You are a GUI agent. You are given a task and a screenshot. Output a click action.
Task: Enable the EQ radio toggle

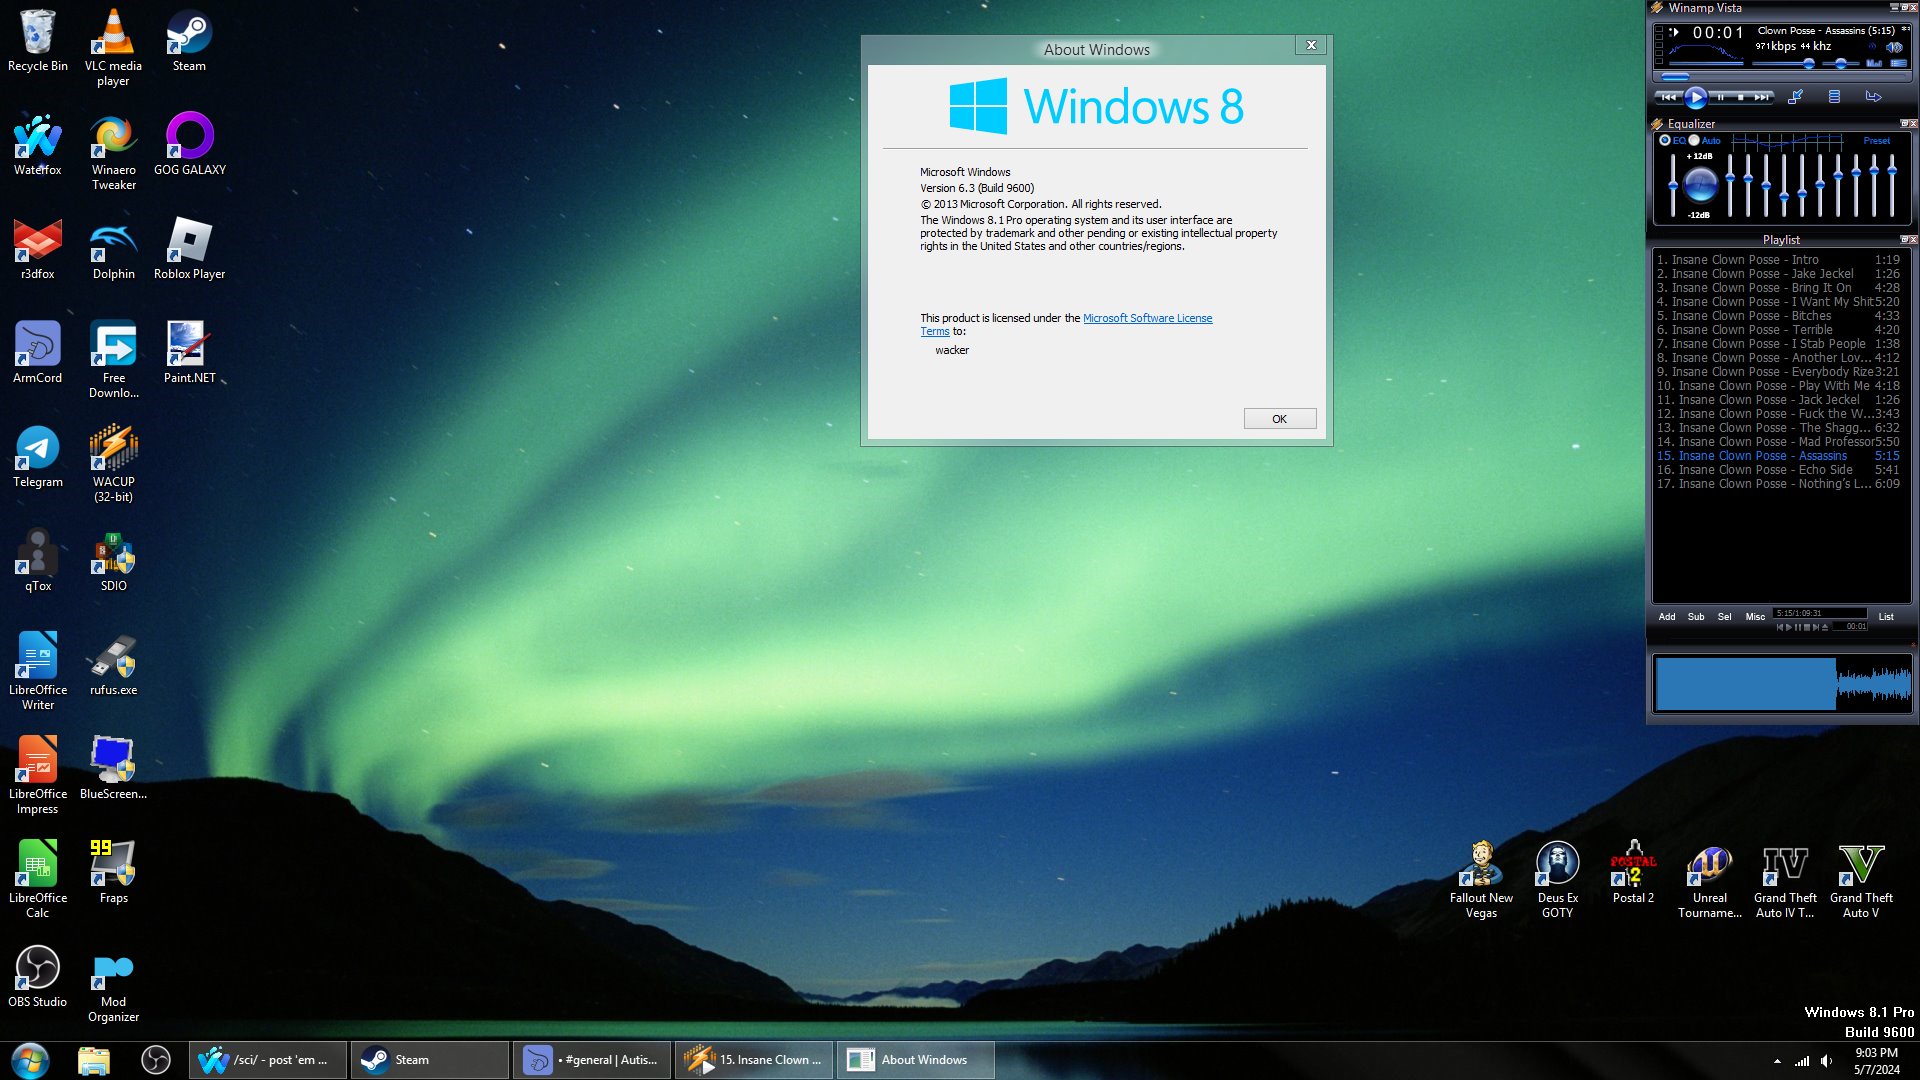coord(1665,140)
